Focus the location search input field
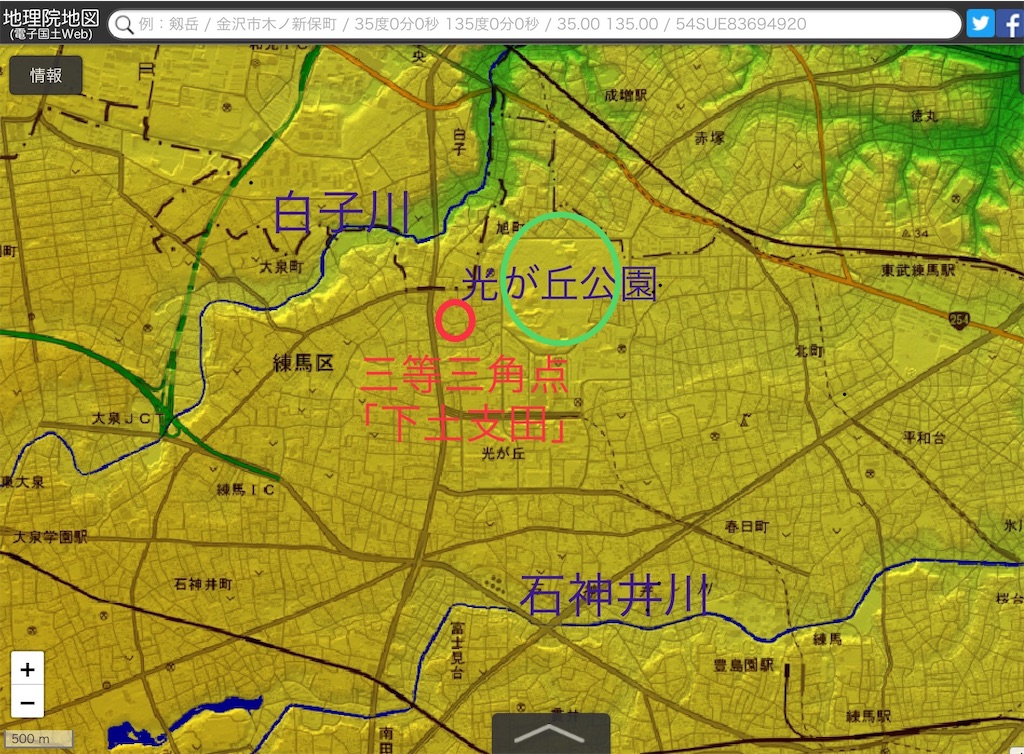 (534, 25)
